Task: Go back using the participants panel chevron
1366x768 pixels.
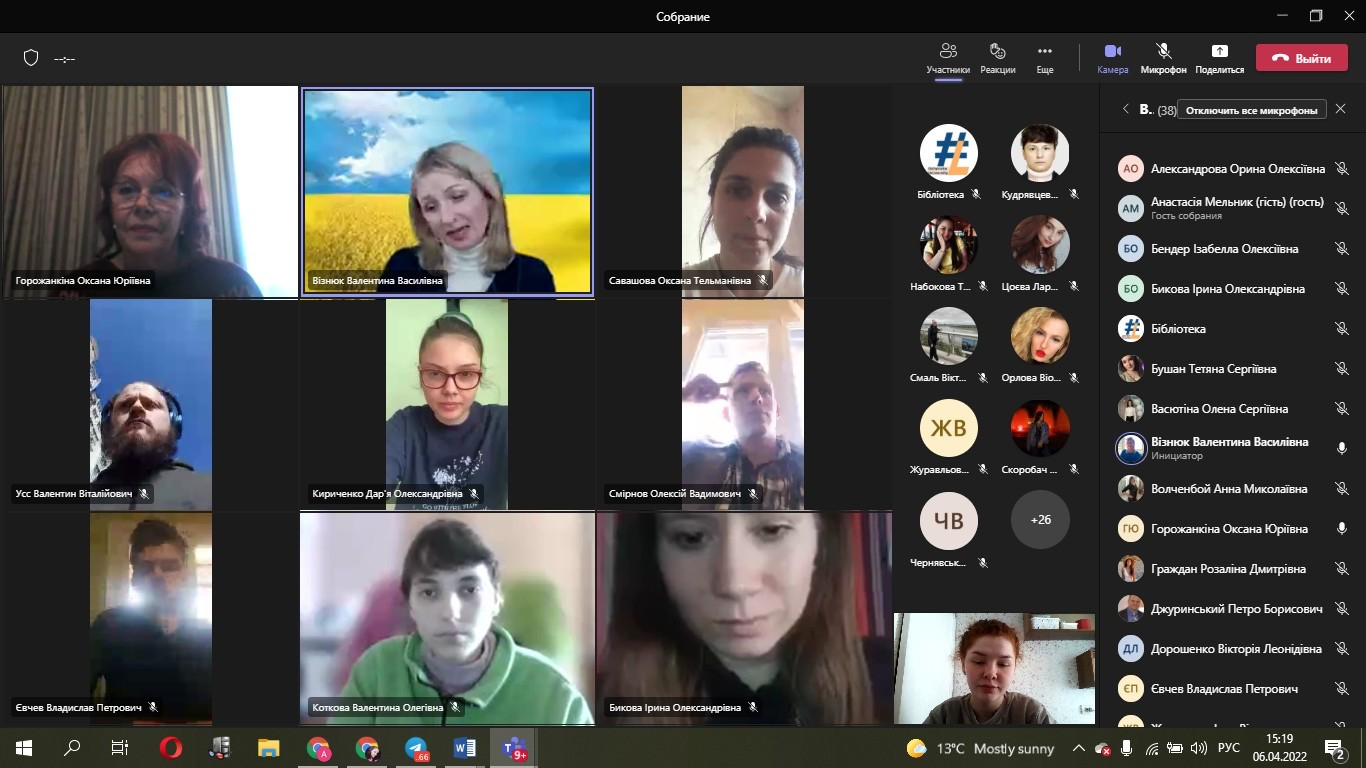Action: click(1125, 109)
